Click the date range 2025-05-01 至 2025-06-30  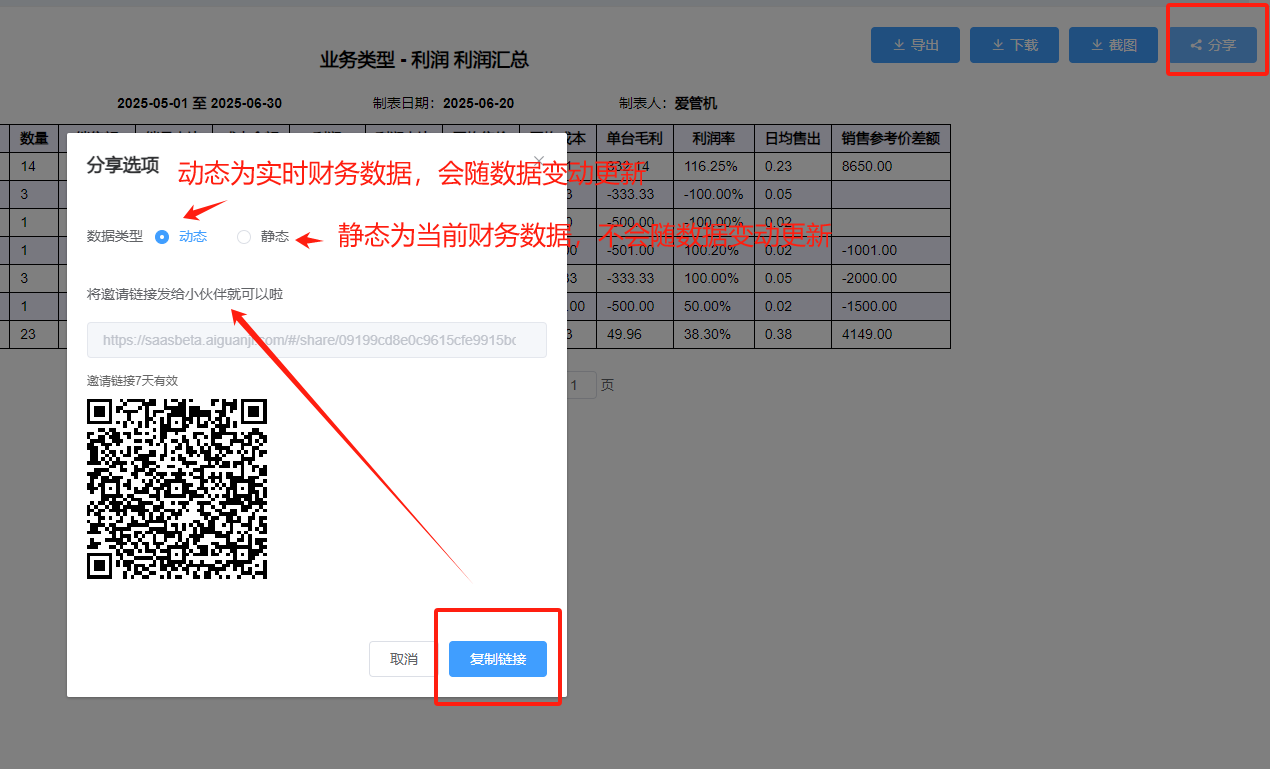199,103
